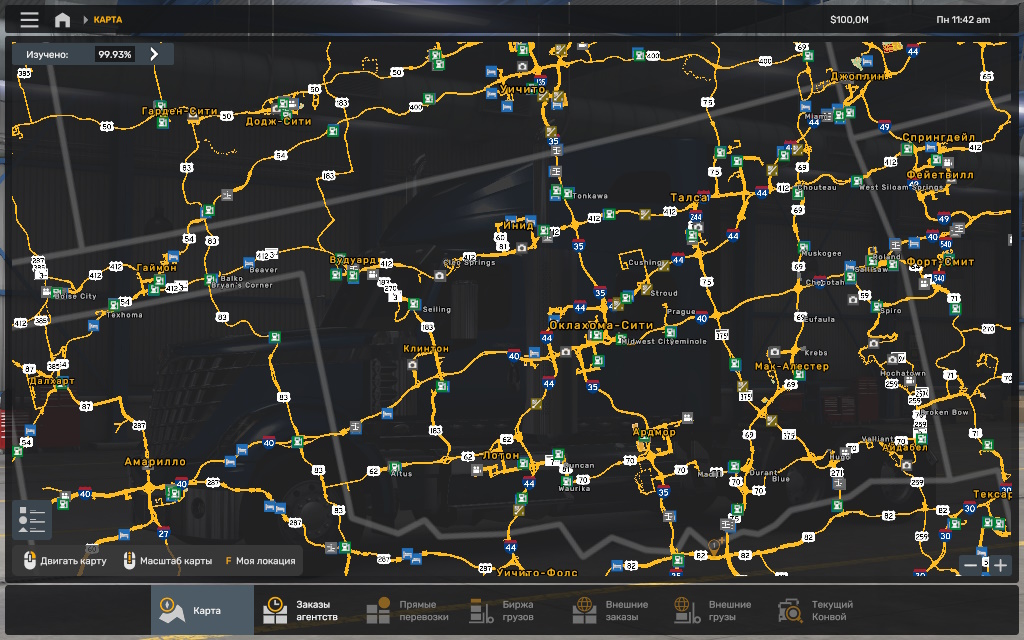Expand the explored percentage panel arrow
1024x640 pixels.
point(154,55)
